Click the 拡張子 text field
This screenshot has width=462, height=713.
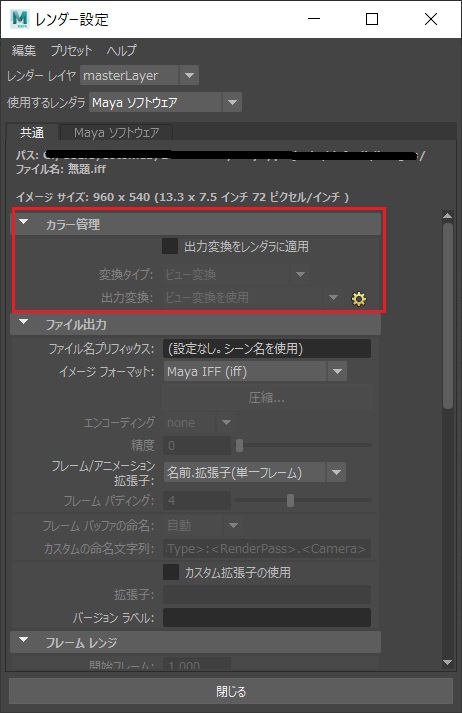[267, 594]
